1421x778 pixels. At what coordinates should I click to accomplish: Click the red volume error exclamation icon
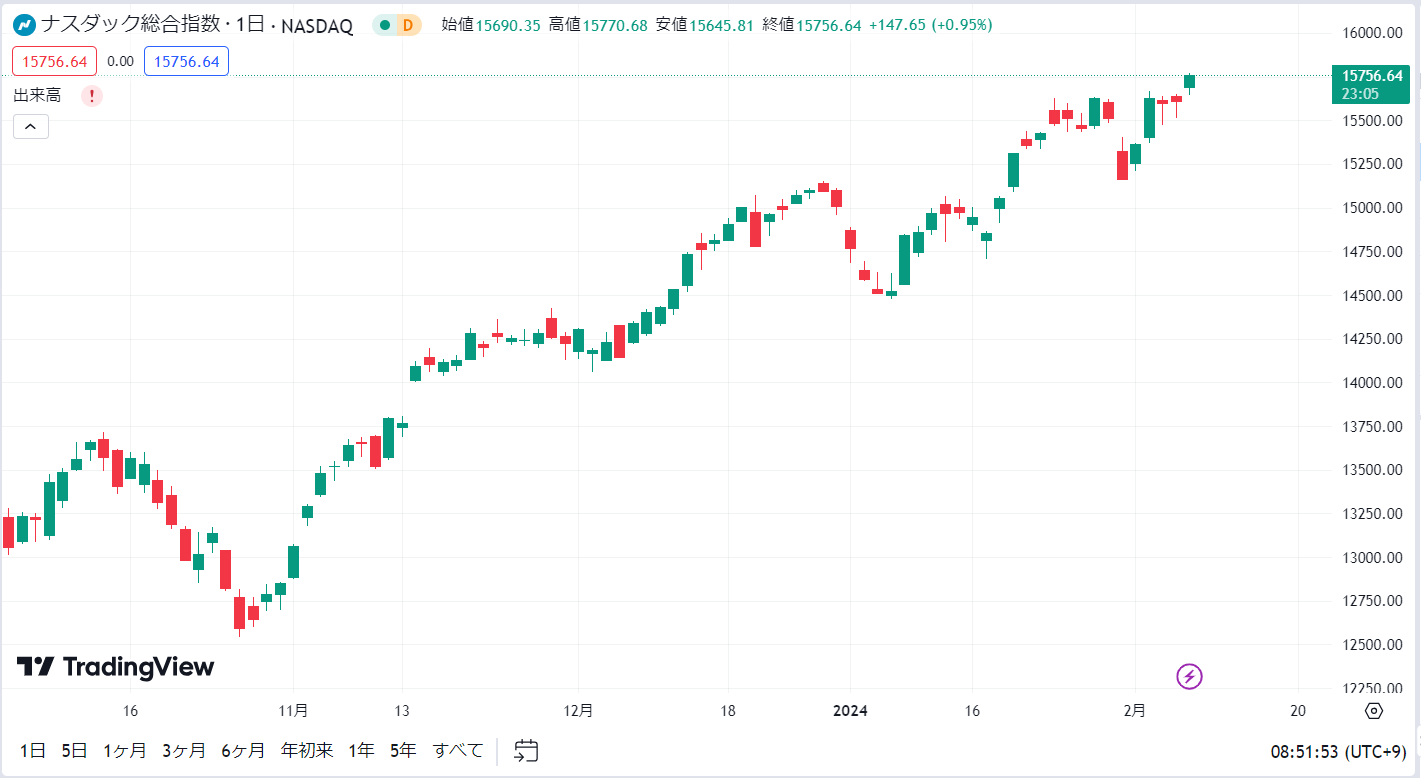(92, 96)
